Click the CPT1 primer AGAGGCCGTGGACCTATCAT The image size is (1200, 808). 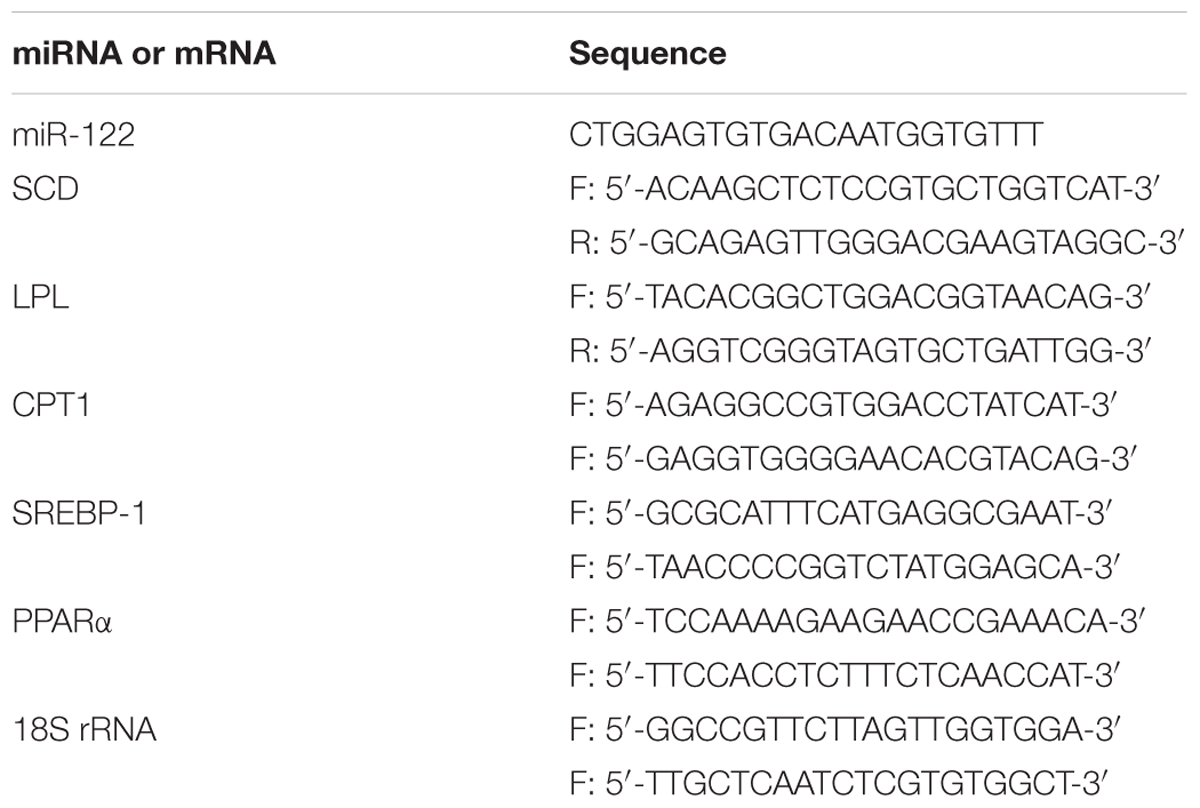point(842,405)
